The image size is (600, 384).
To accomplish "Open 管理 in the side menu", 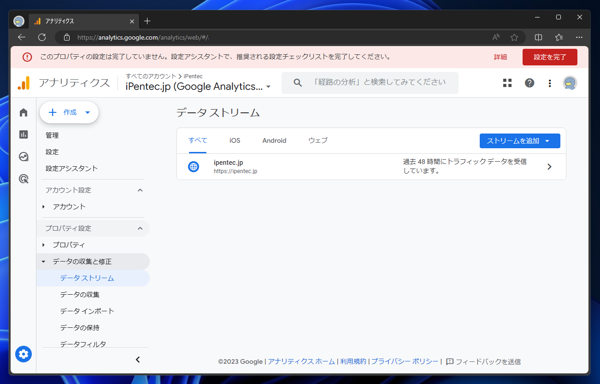I will (x=52, y=135).
